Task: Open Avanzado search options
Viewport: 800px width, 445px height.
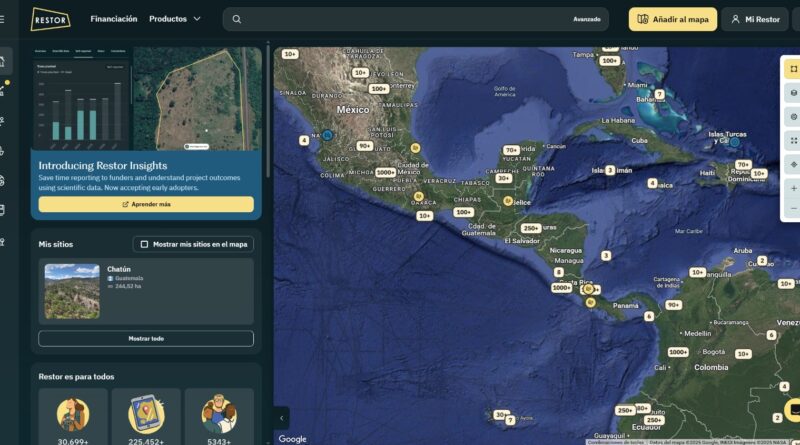Action: 586,19
